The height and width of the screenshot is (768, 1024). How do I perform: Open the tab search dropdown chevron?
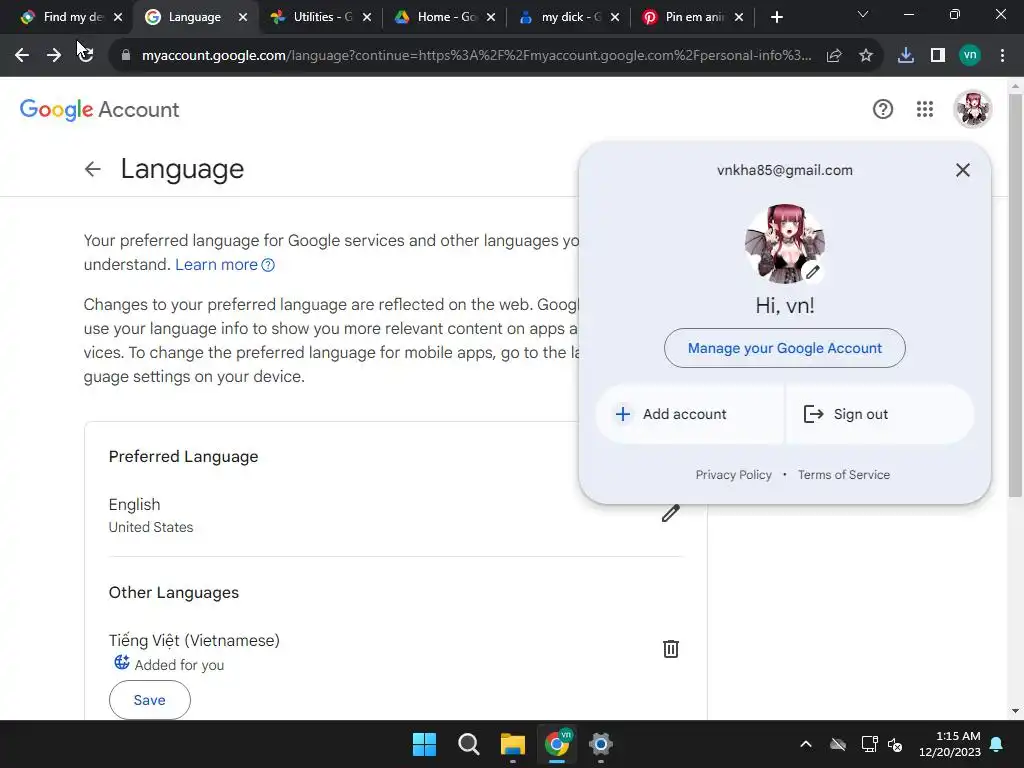863,14
